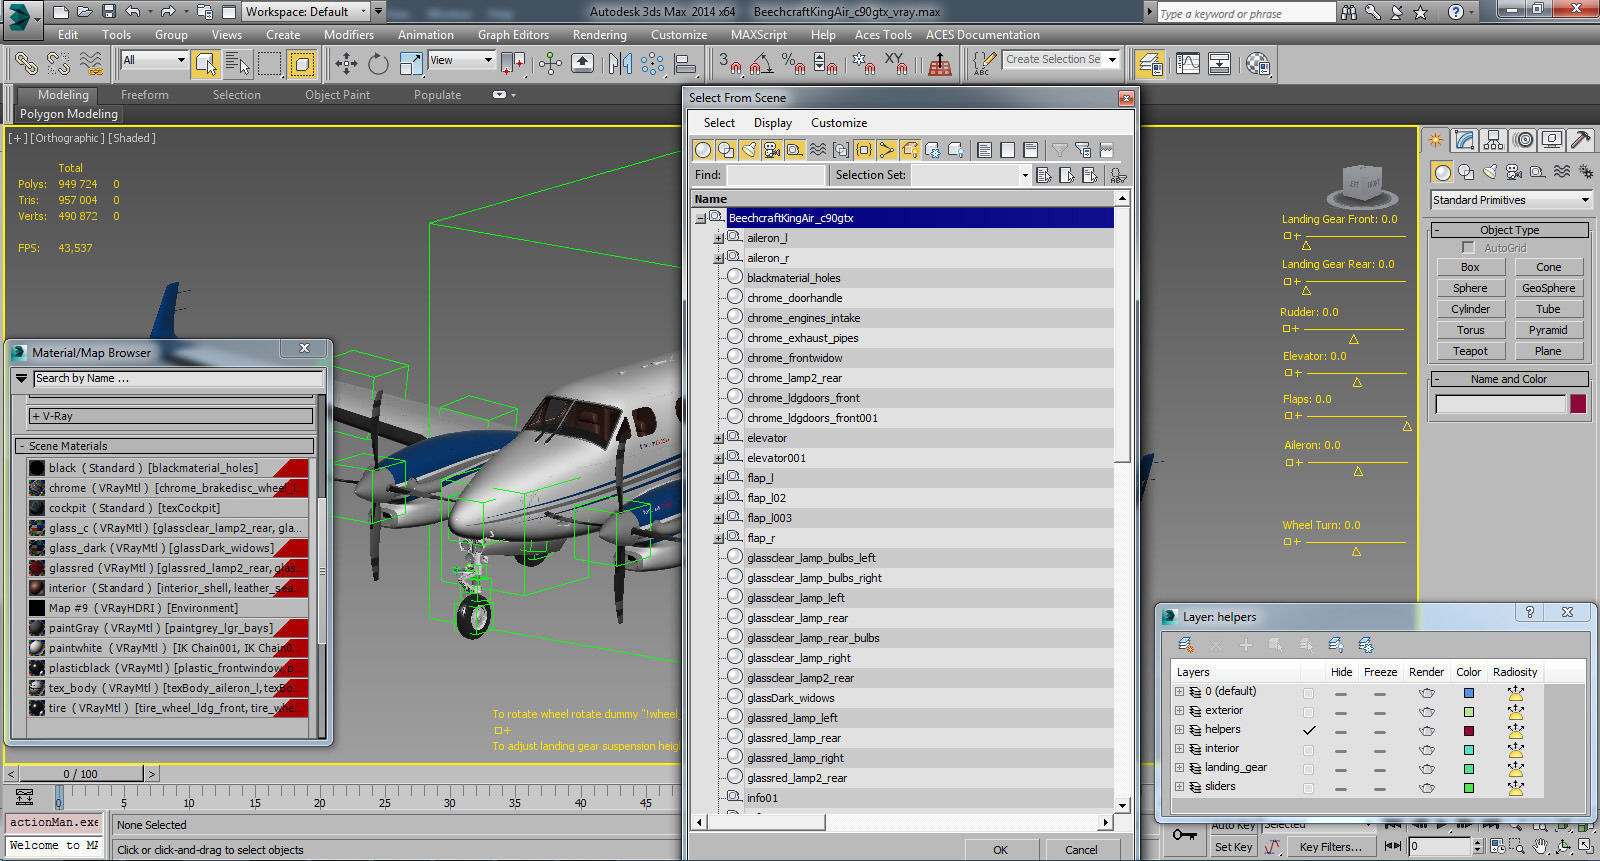Open the Key Filters... button
Screen dimensions: 1600x861
(x=1331, y=847)
